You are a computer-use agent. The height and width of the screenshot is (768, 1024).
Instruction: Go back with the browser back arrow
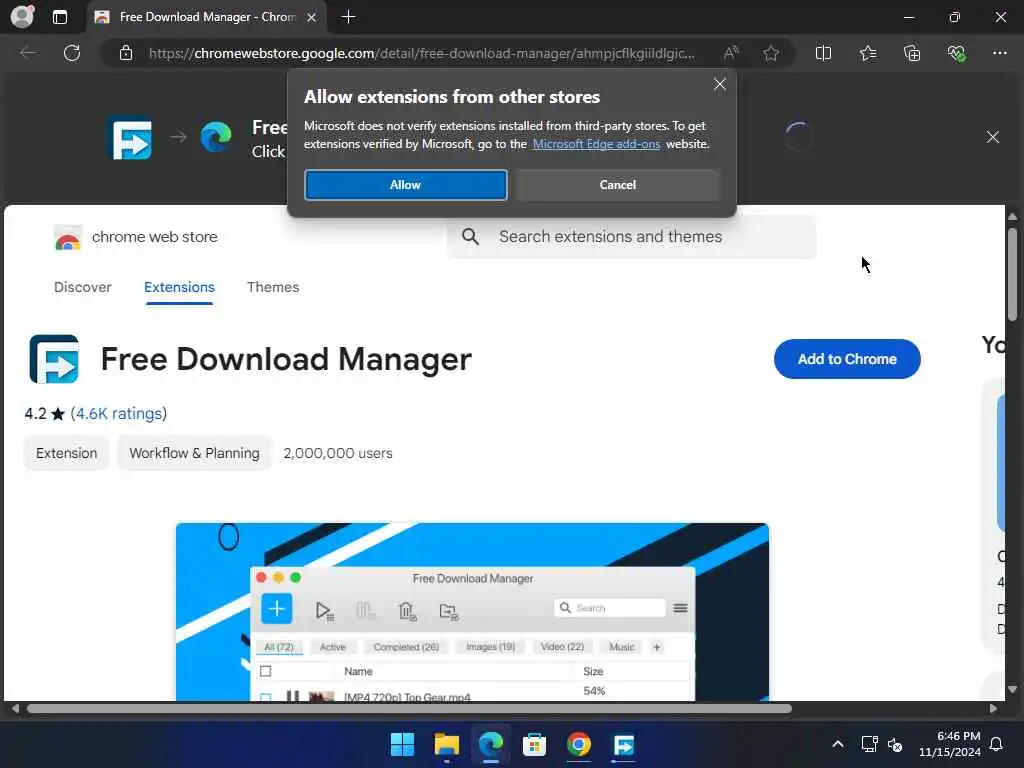tap(28, 53)
